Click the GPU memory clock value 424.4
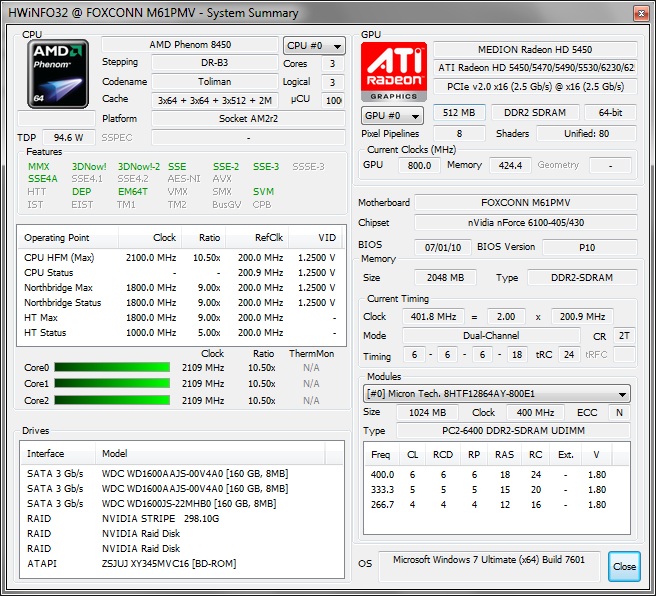656x596 pixels. (x=510, y=165)
